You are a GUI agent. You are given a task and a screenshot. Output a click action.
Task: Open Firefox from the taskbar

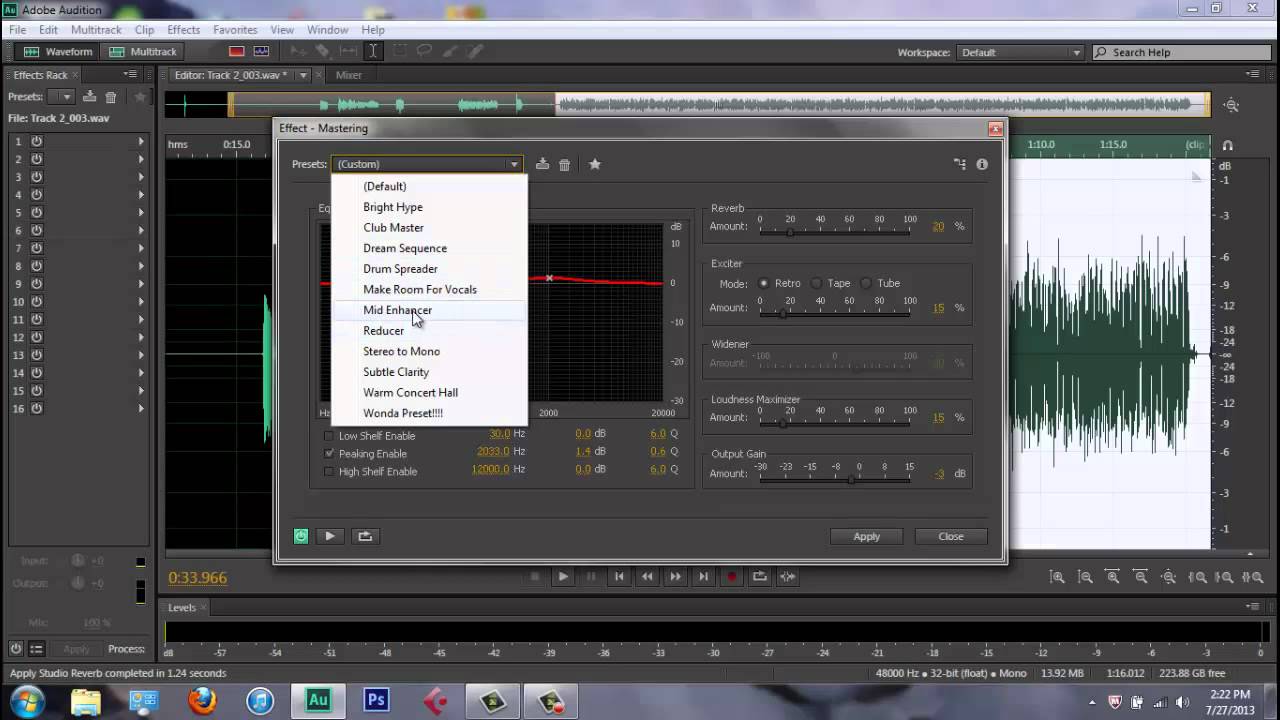[x=202, y=701]
